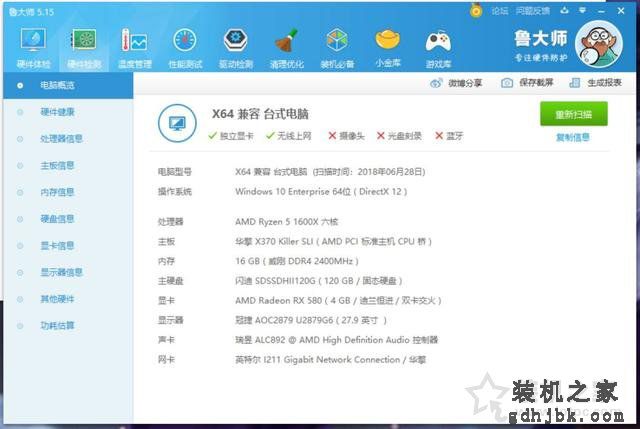The image size is (640, 429).
Task: Click the X370 Killer SLI motherboard value
Action: [x=333, y=242]
